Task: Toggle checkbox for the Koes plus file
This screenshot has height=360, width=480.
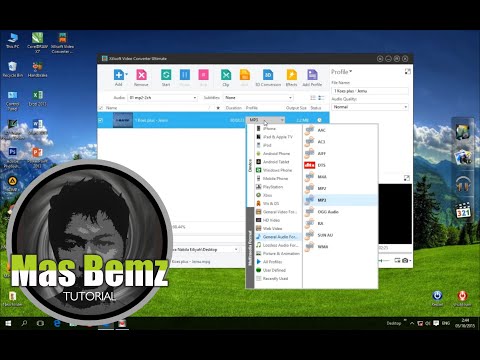Action: (101, 120)
